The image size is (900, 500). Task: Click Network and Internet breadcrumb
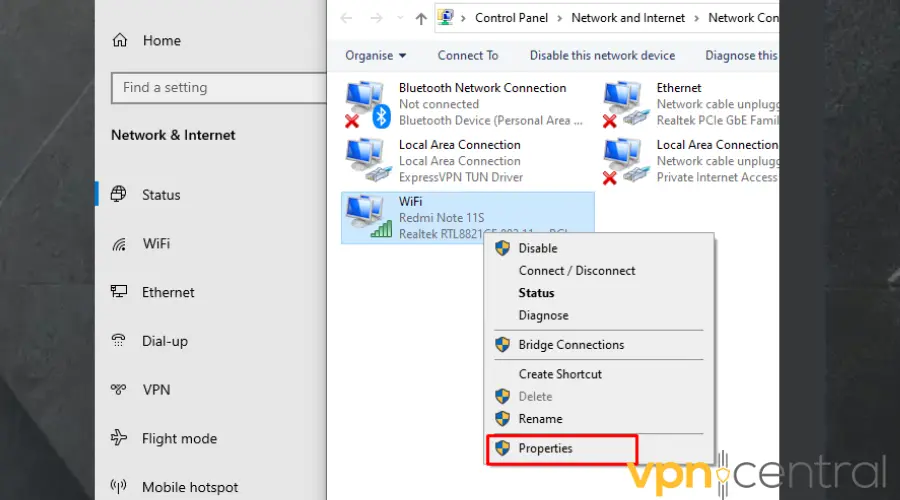point(628,18)
